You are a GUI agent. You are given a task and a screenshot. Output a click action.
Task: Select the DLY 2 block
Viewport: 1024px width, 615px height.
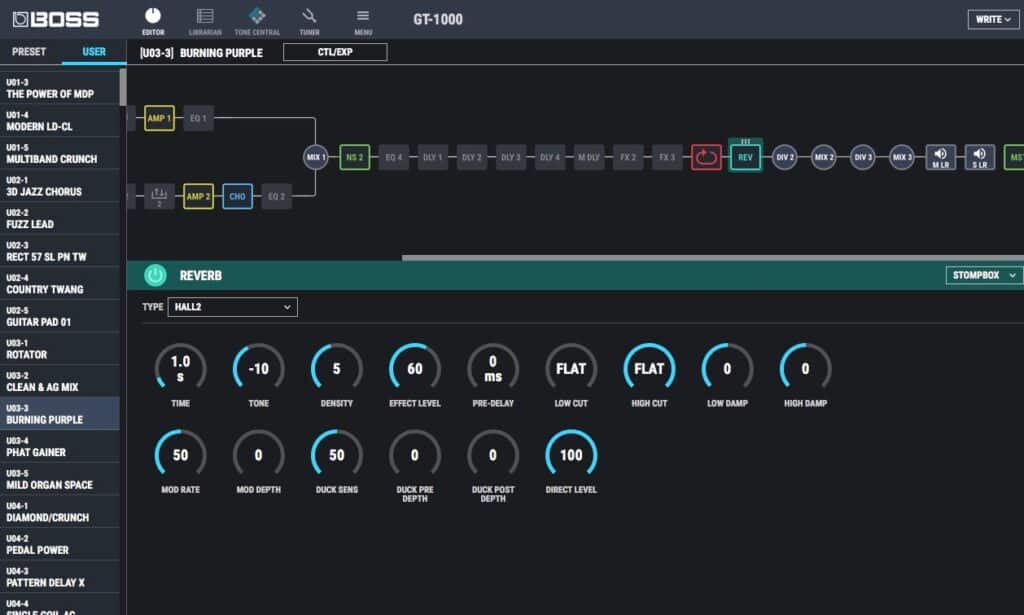pyautogui.click(x=472, y=157)
